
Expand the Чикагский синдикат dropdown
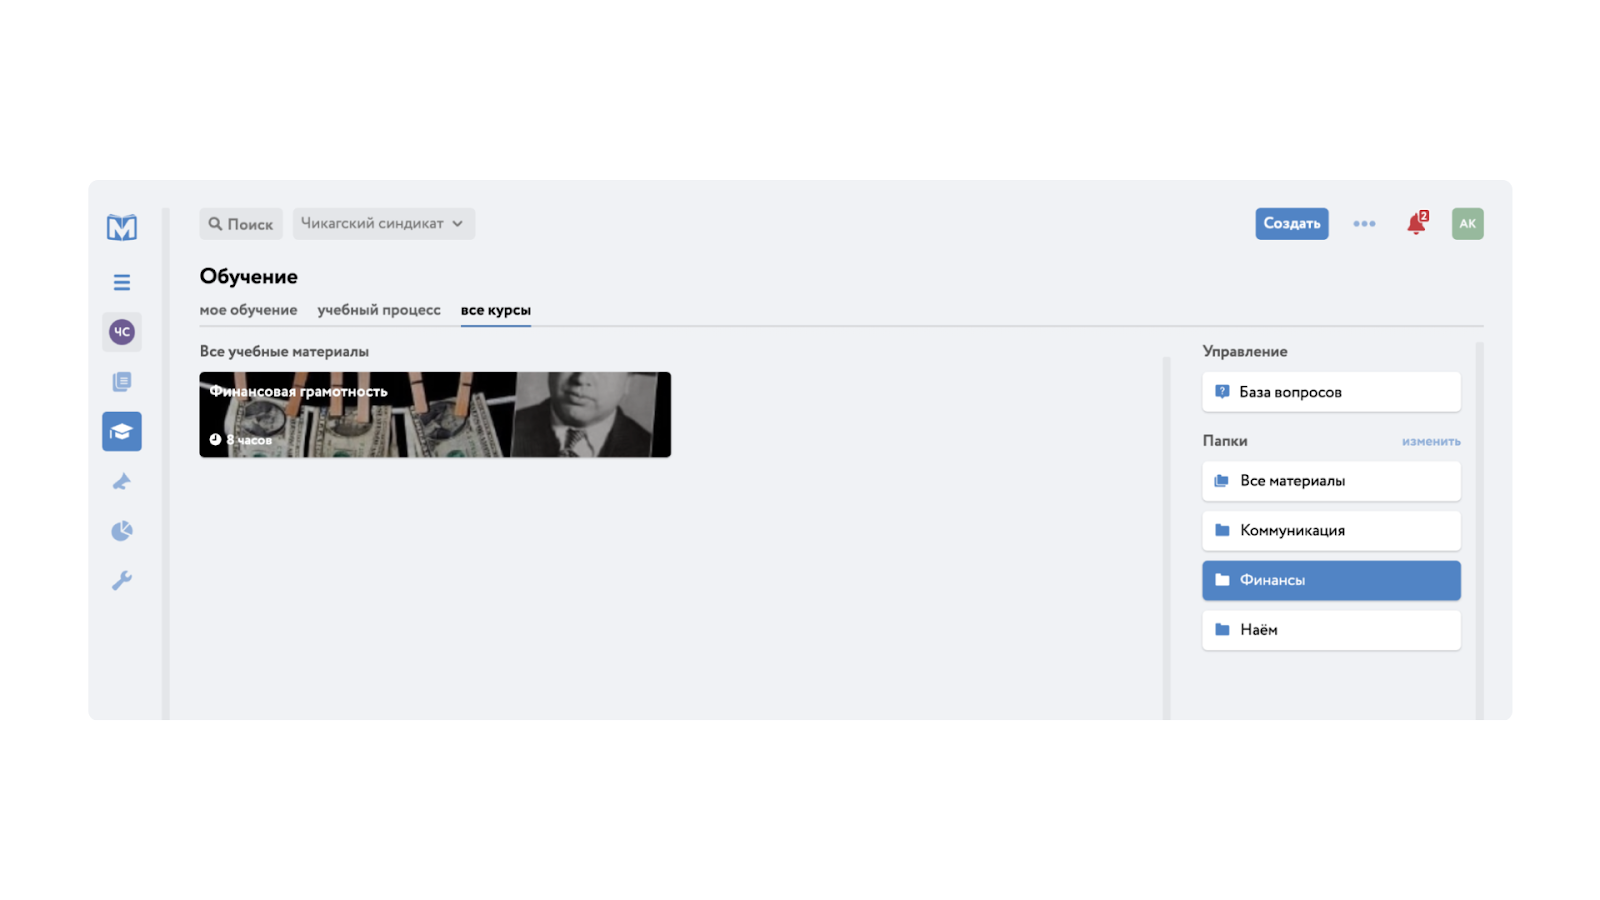(x=384, y=224)
